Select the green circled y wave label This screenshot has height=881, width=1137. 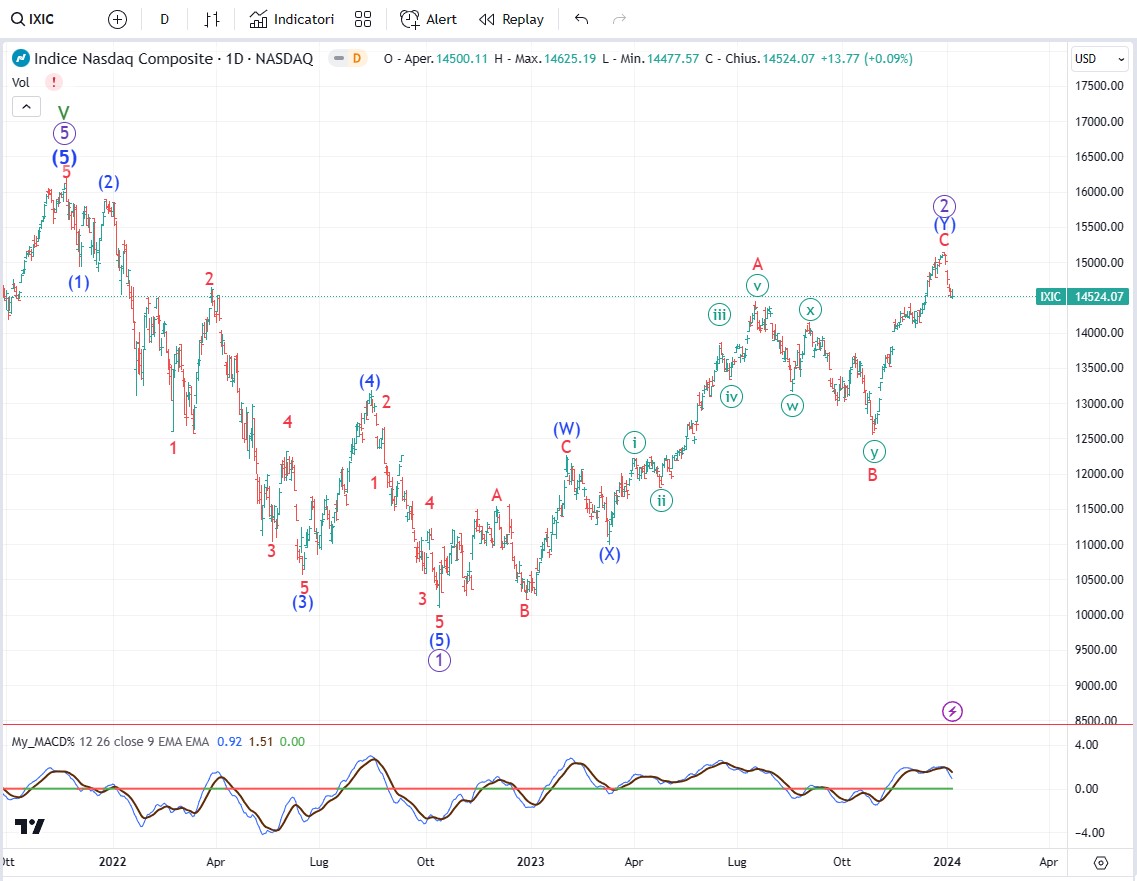pyautogui.click(x=875, y=452)
